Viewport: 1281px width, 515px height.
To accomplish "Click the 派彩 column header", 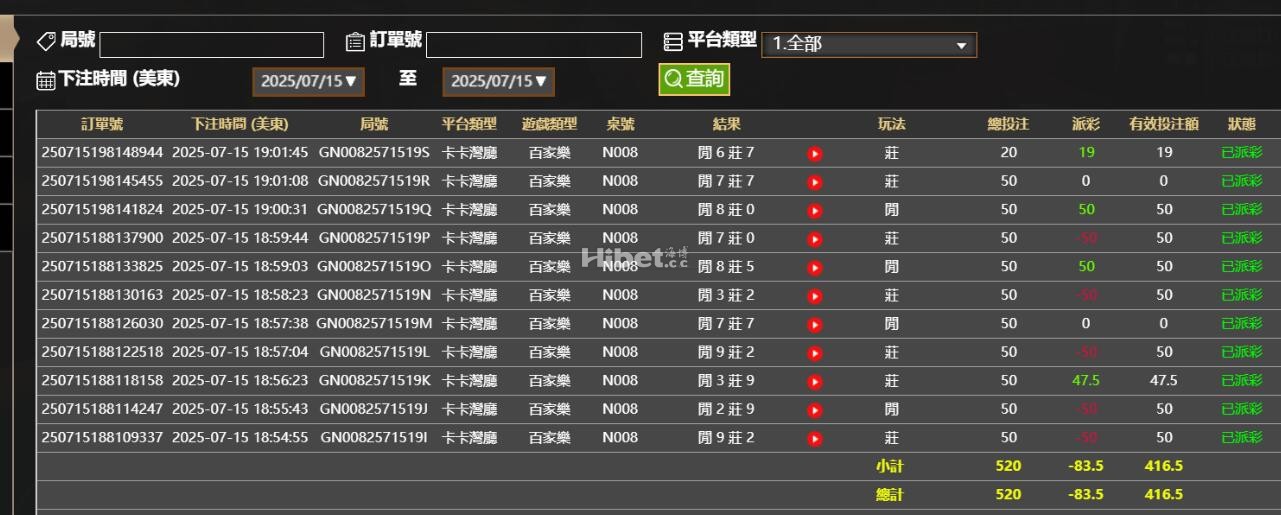I will tap(1085, 125).
